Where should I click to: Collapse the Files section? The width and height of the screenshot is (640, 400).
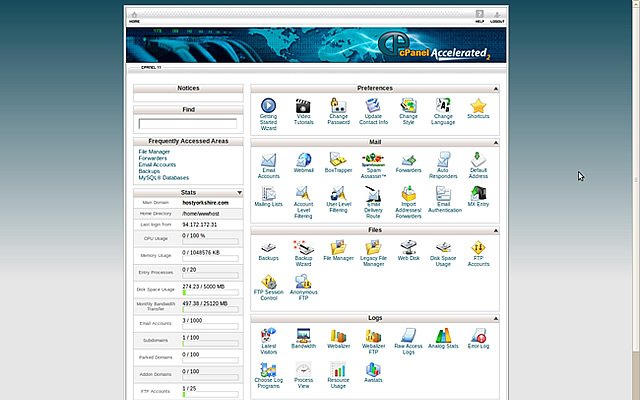[496, 231]
